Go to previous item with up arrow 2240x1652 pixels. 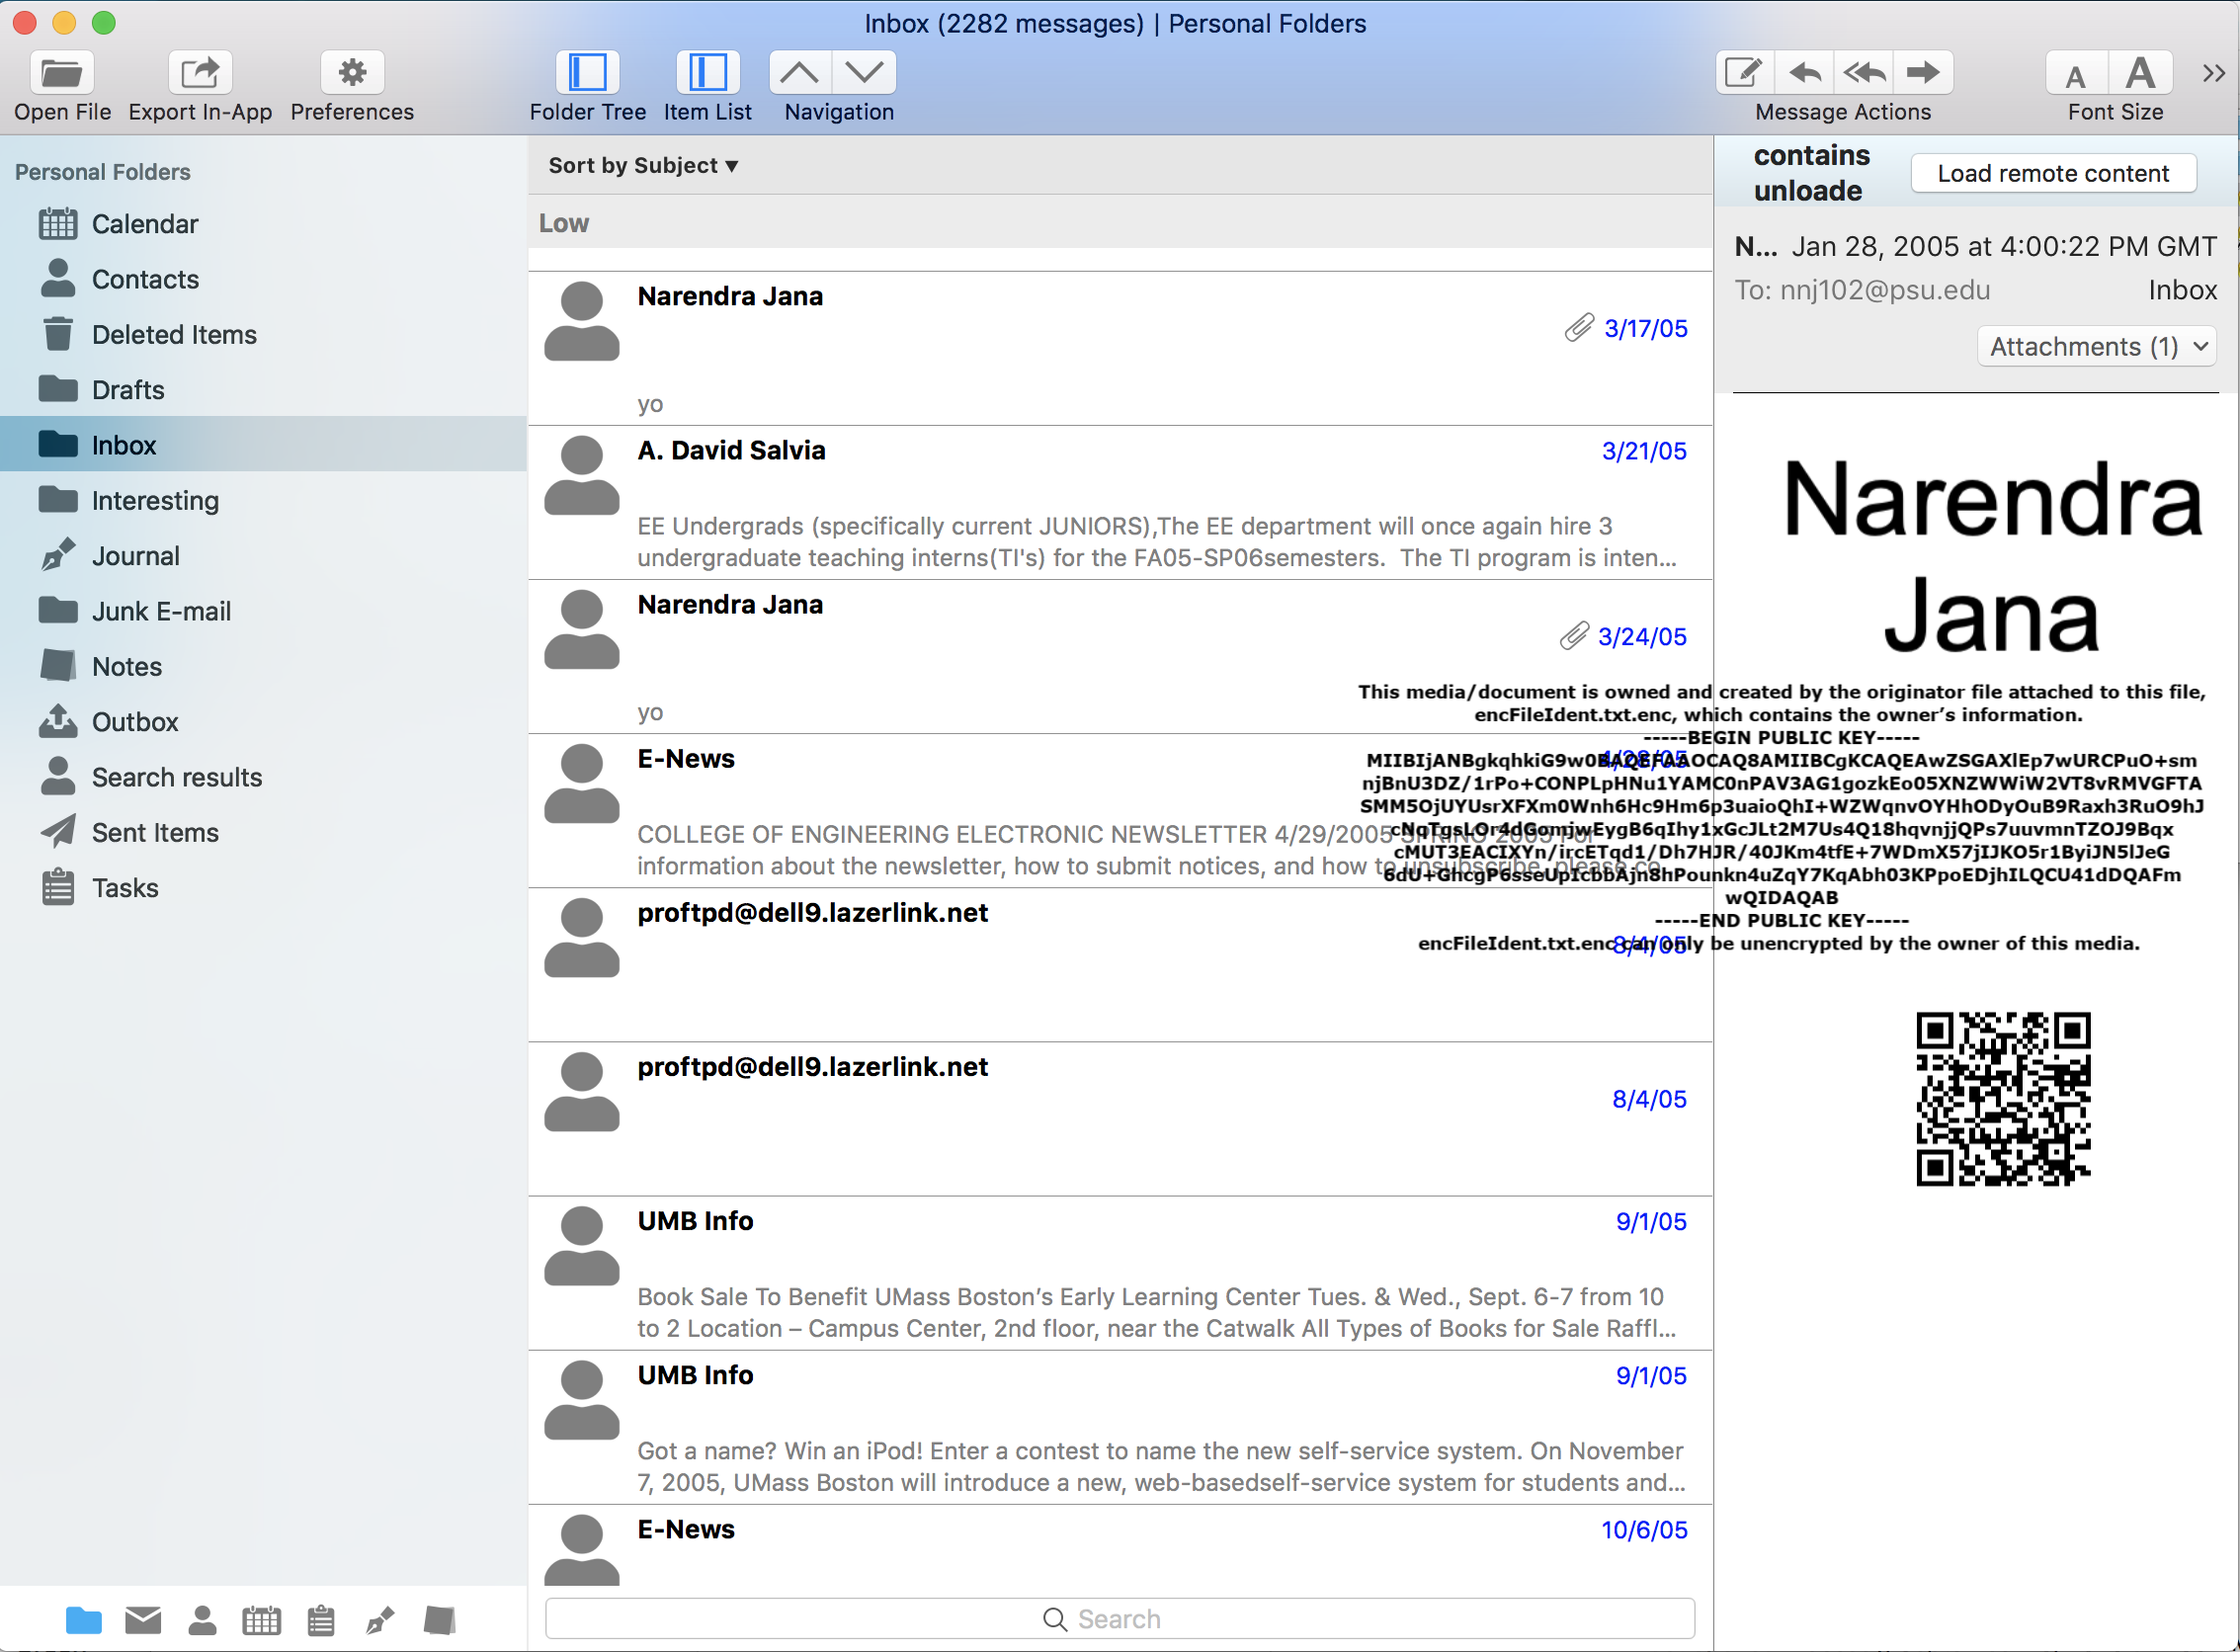click(799, 73)
